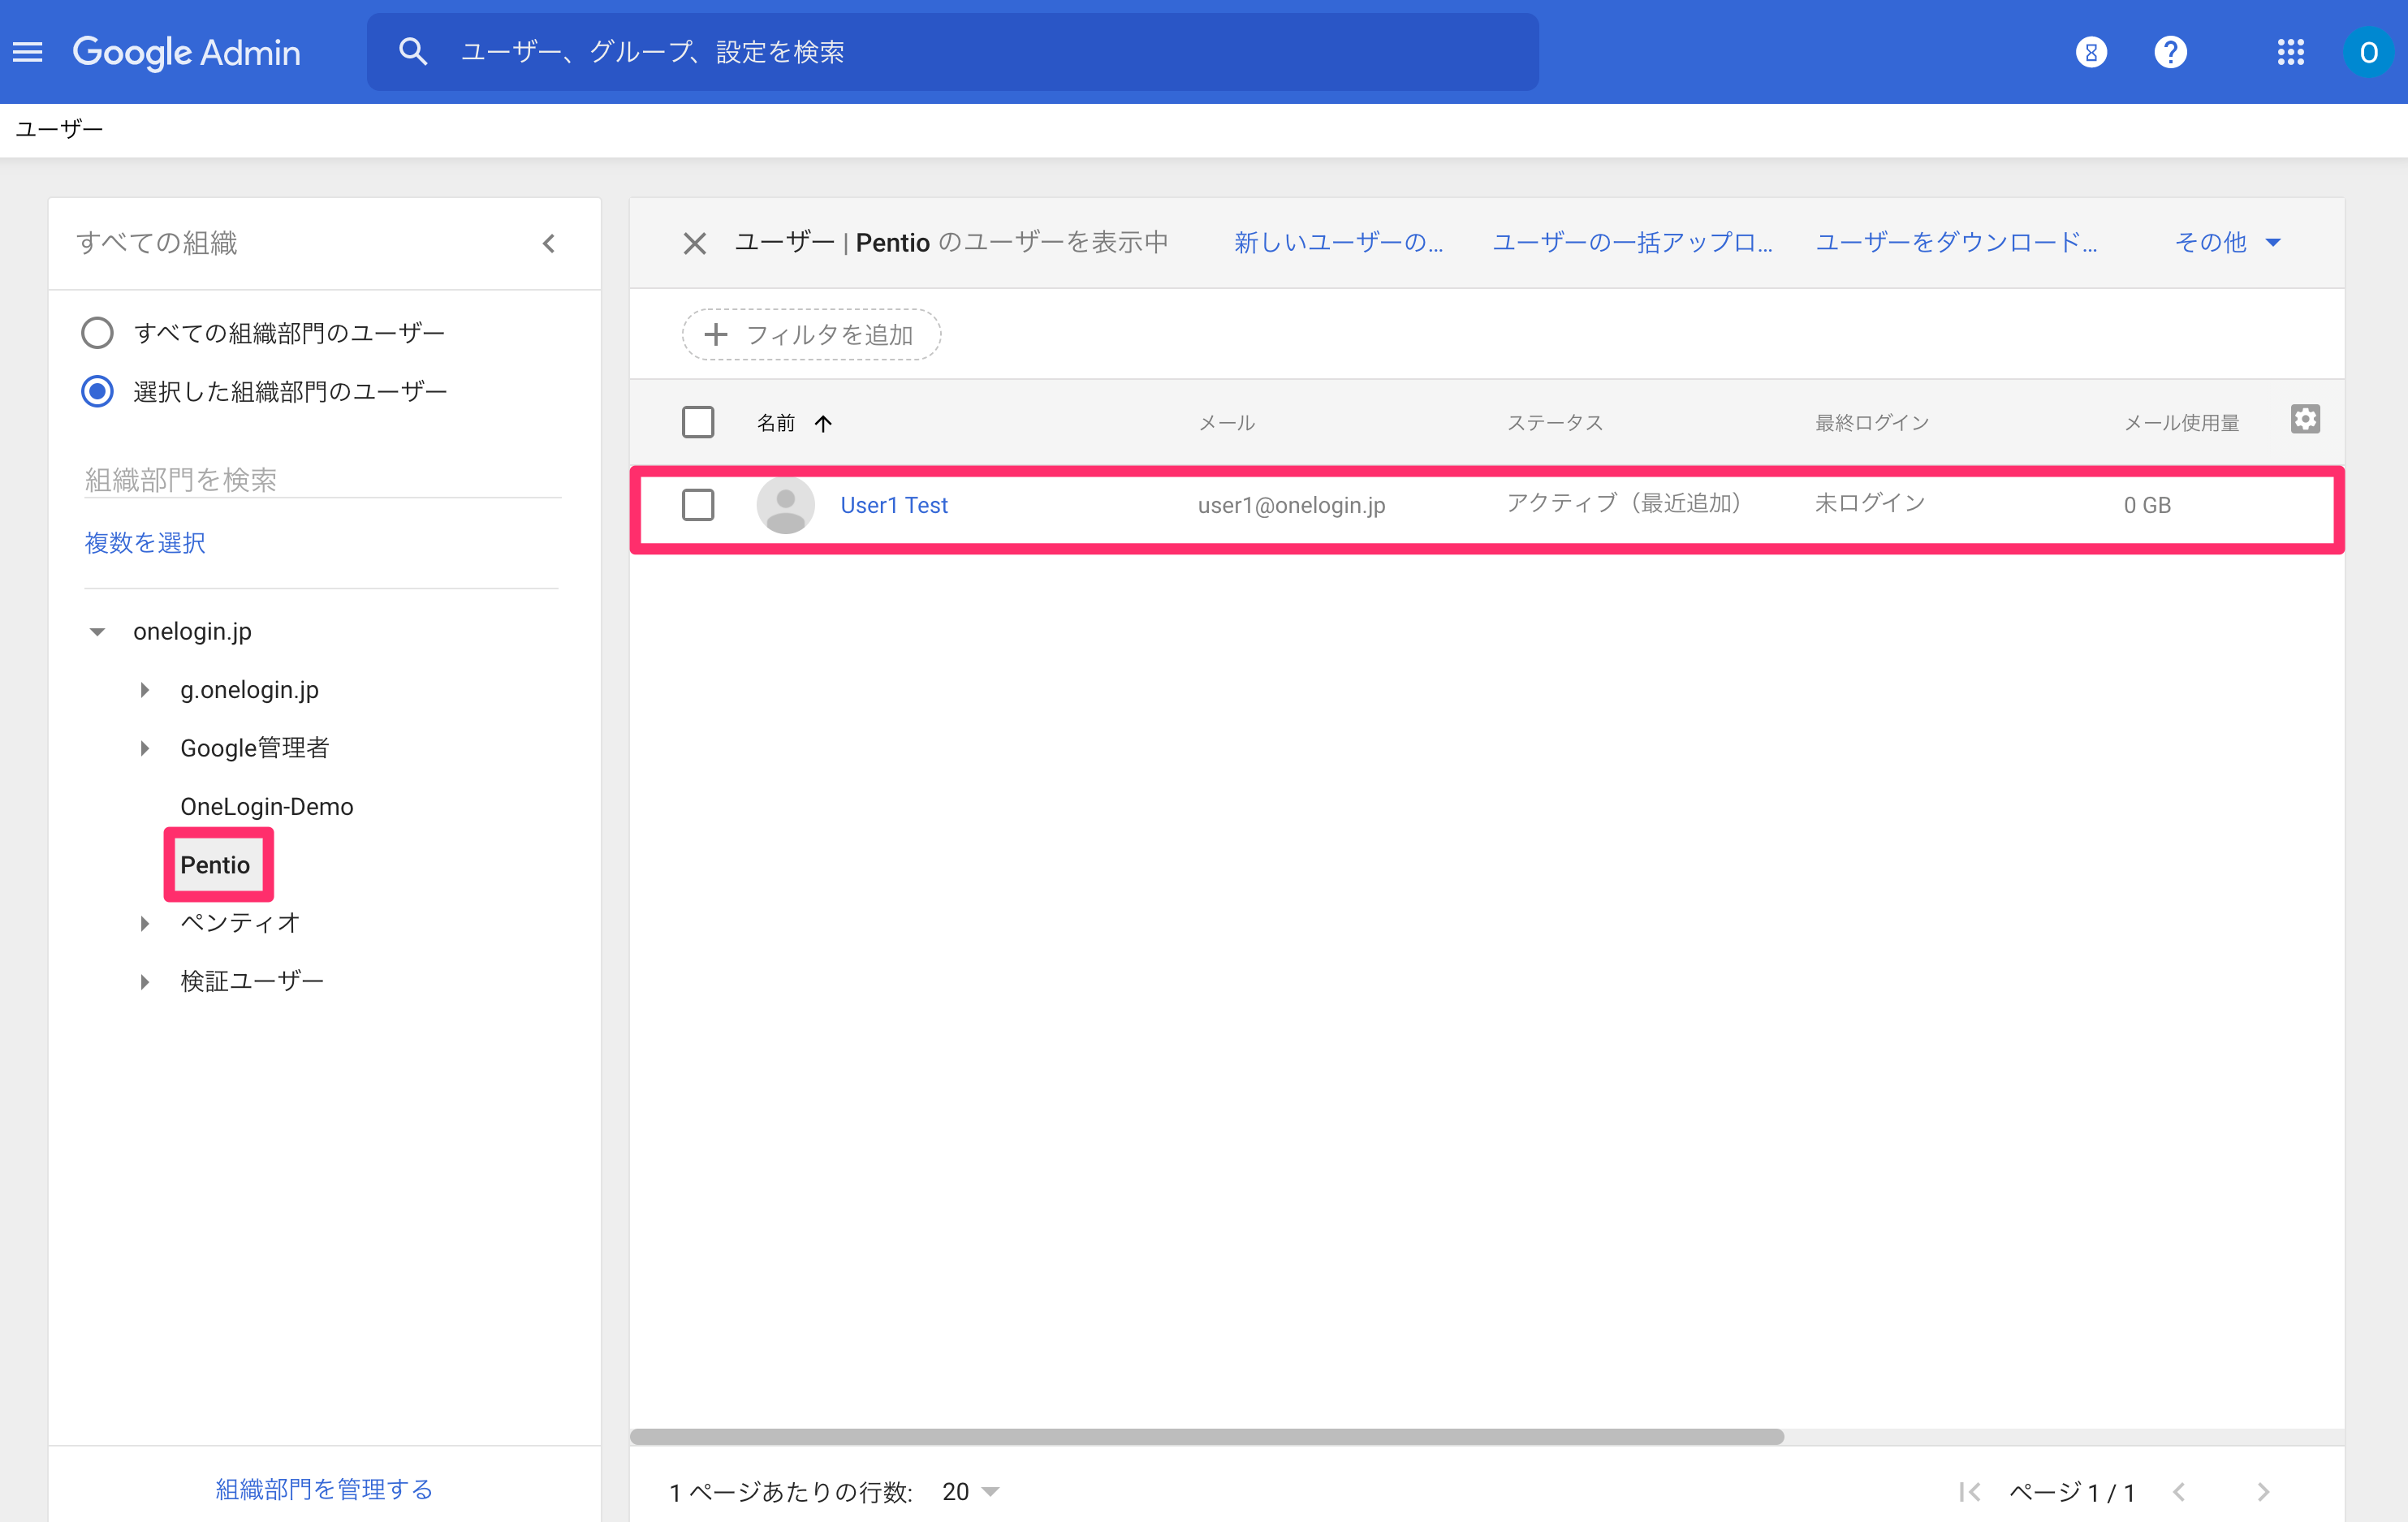Tick the select-all users checkbox
This screenshot has height=1522, width=2408.
(x=698, y=422)
